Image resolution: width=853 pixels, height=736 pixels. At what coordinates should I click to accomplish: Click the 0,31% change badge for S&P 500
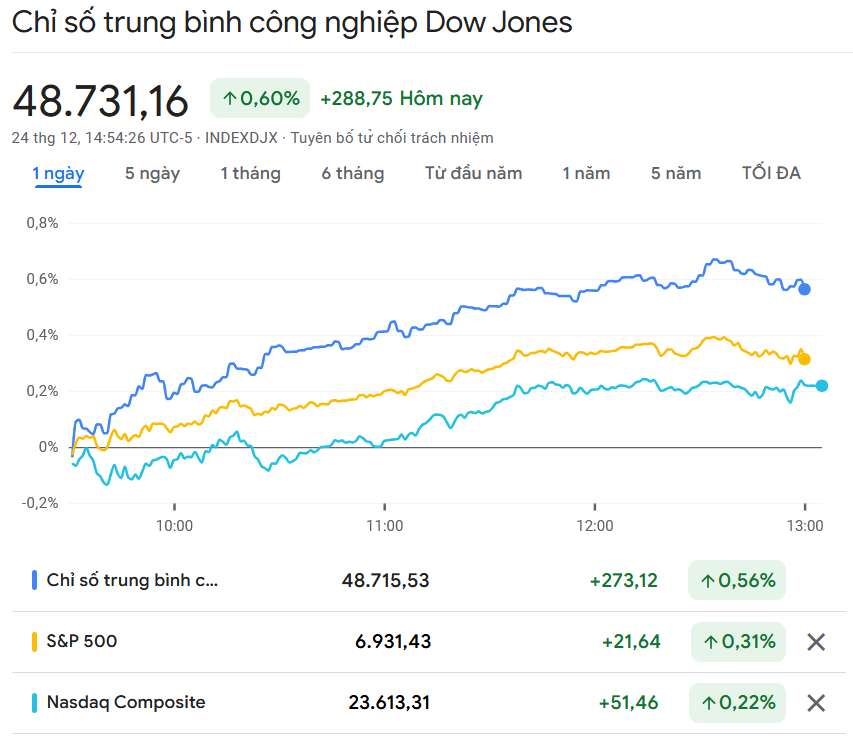click(x=738, y=642)
